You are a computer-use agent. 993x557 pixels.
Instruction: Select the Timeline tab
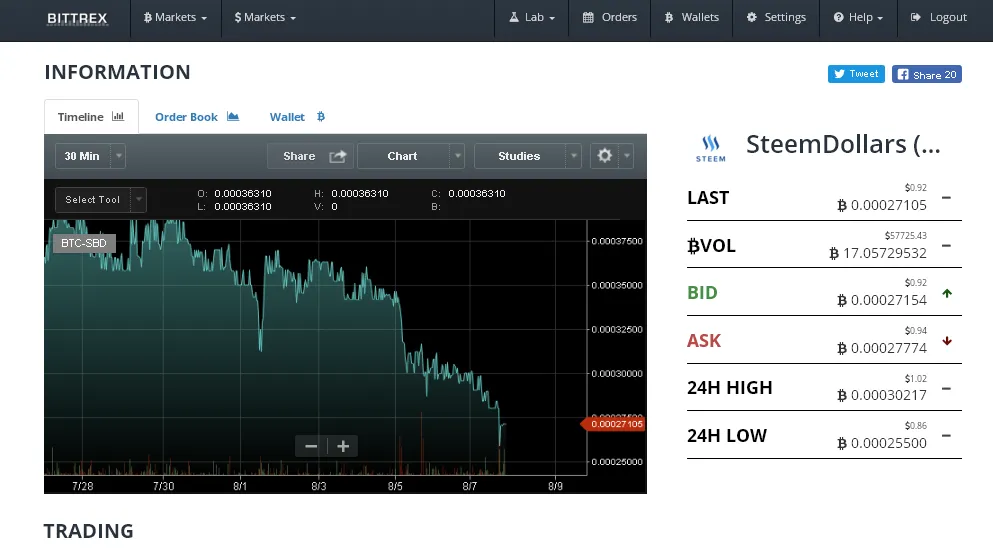(91, 116)
